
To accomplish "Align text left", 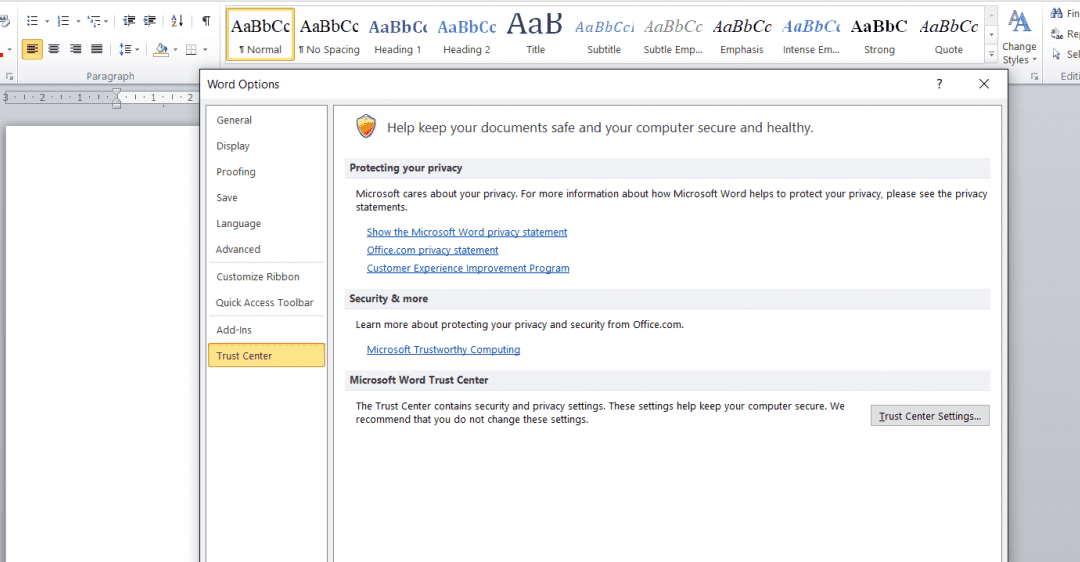I will pos(32,49).
